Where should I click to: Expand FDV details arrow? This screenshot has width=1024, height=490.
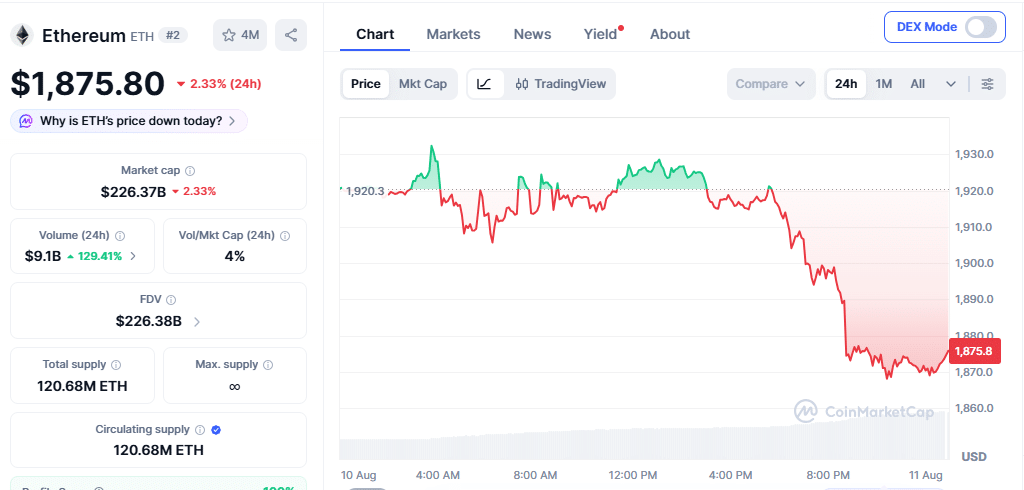(x=197, y=321)
